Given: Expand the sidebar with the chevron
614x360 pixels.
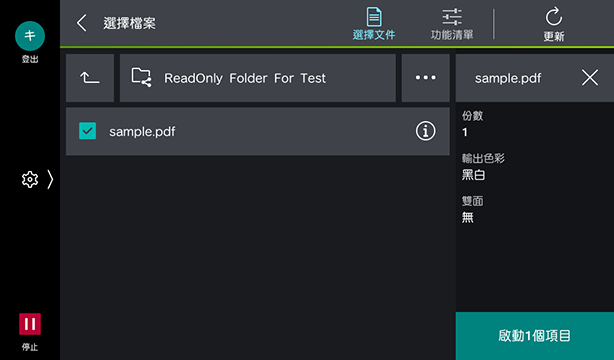Looking at the screenshot, I should tap(50, 179).
